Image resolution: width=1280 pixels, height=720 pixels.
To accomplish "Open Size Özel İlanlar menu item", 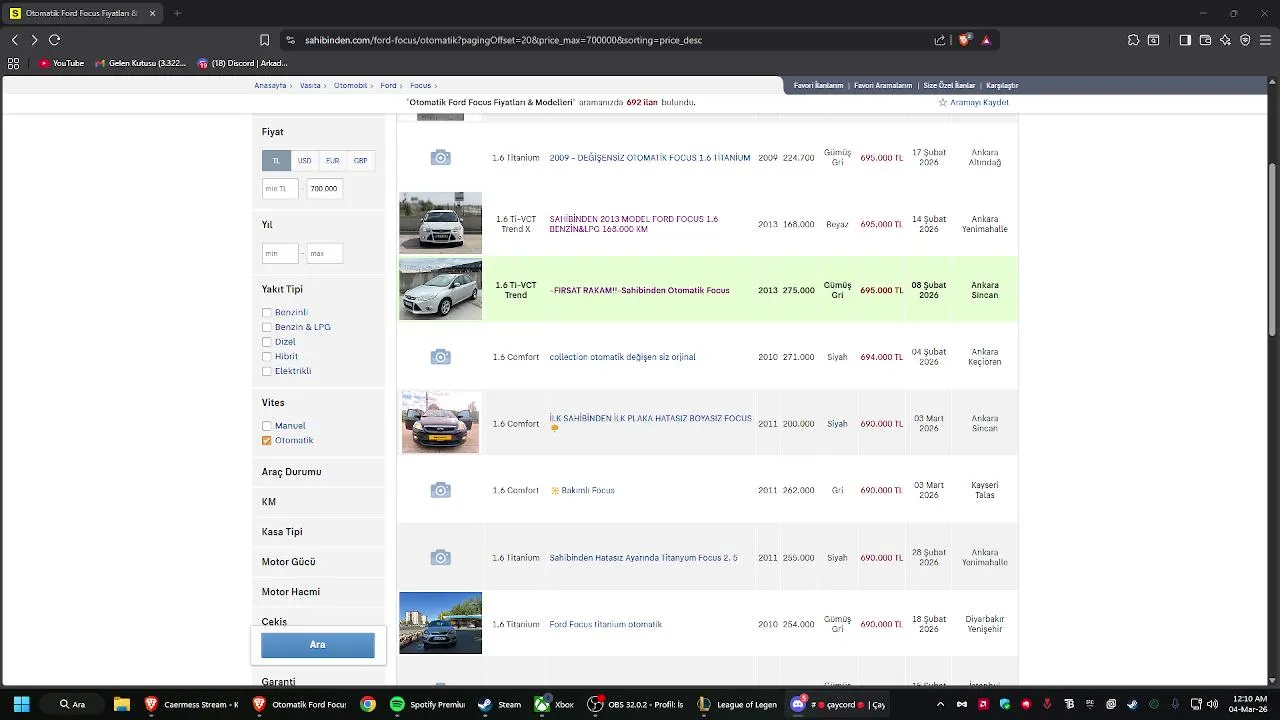I will click(949, 86).
